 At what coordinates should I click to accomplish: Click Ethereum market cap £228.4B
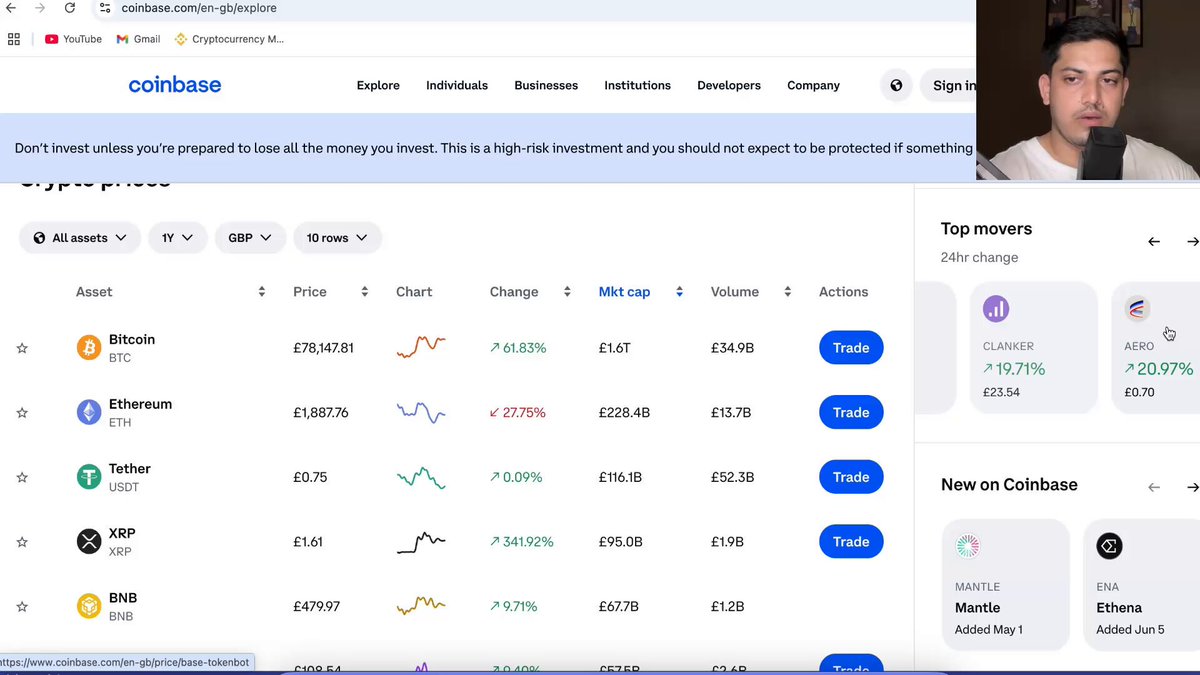[x=624, y=413]
